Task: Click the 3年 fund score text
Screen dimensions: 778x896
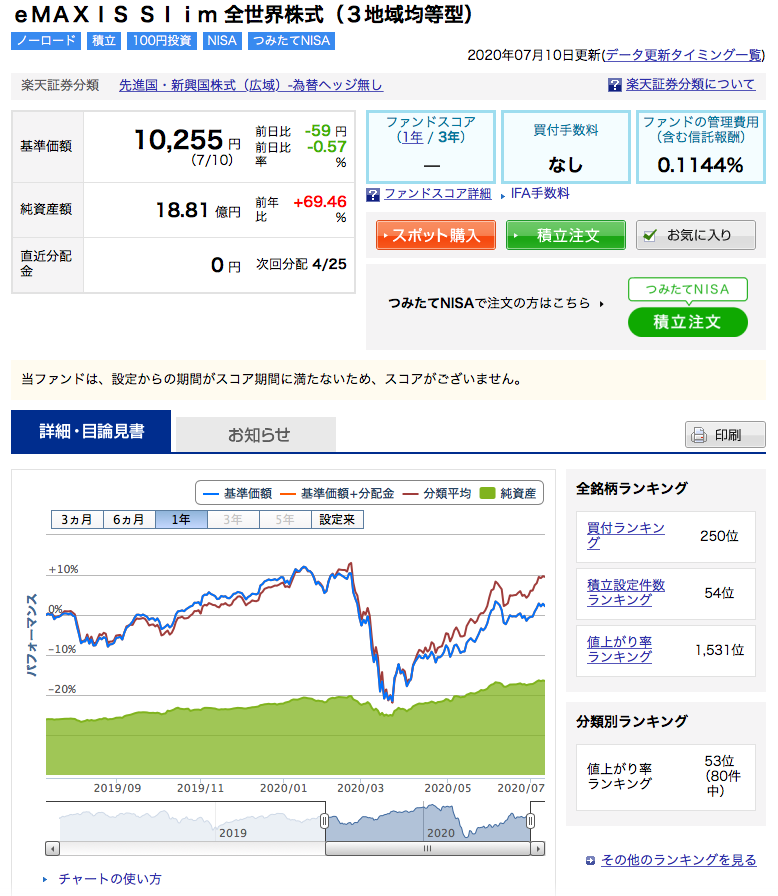Action: tap(448, 137)
